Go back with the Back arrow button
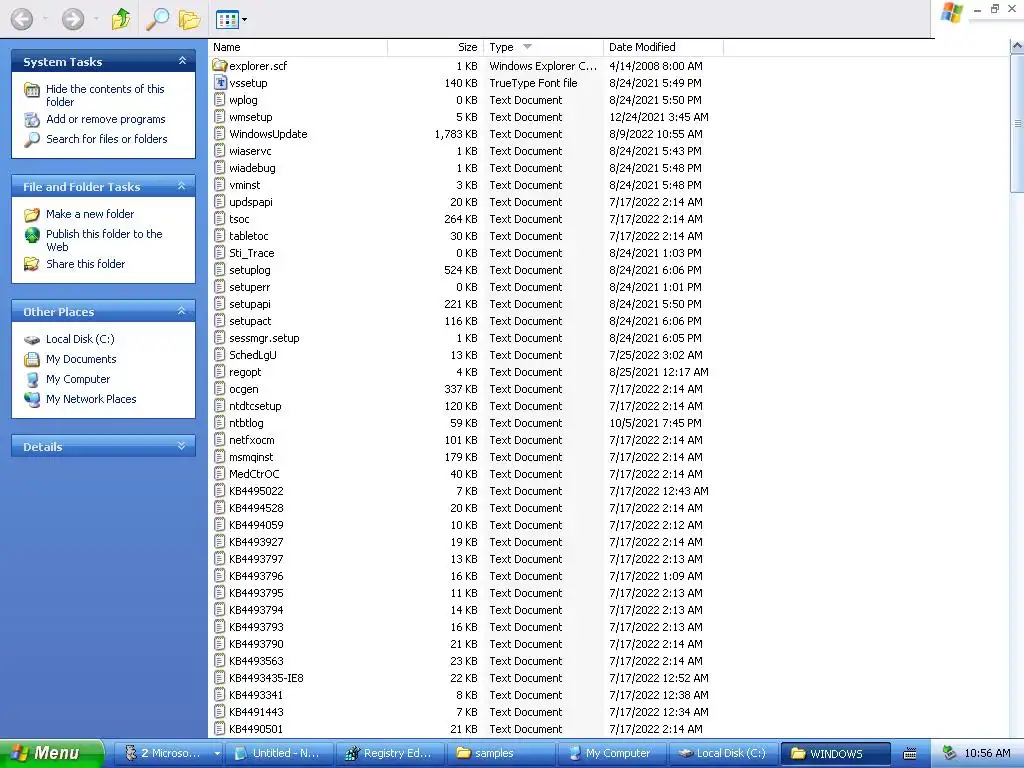This screenshot has width=1024, height=768. [x=22, y=19]
